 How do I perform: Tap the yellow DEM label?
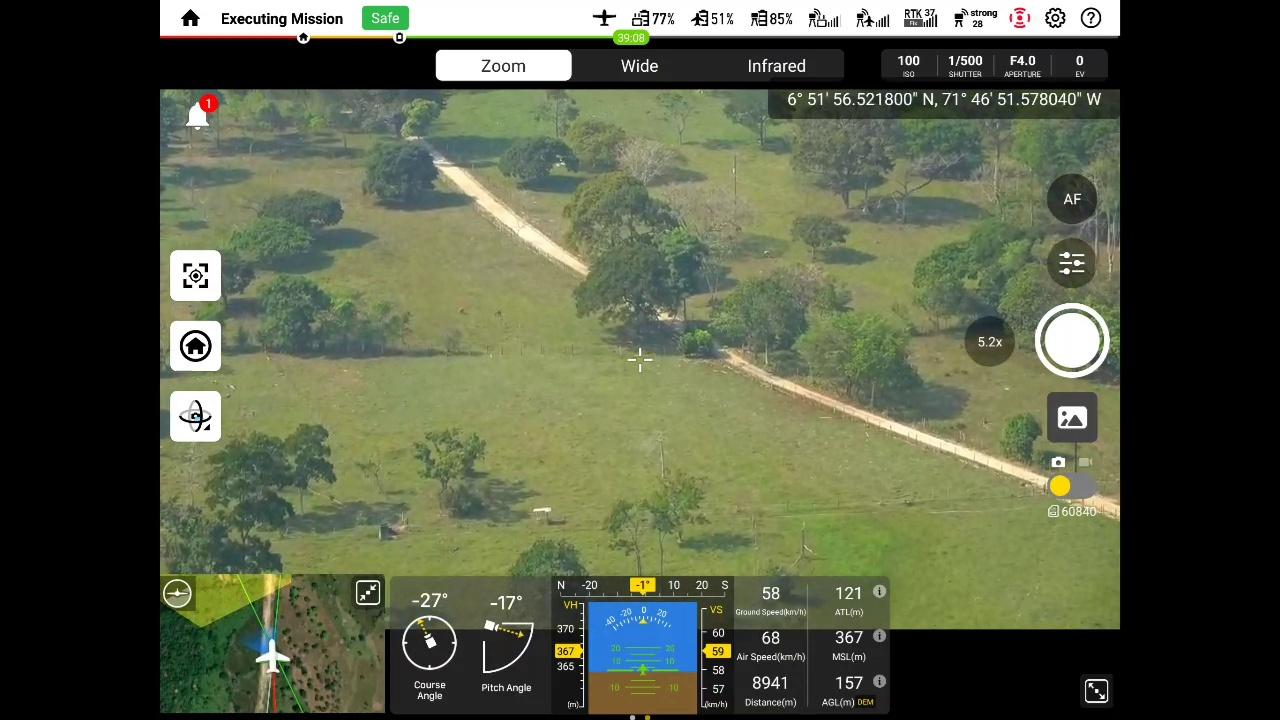pyautogui.click(x=865, y=702)
